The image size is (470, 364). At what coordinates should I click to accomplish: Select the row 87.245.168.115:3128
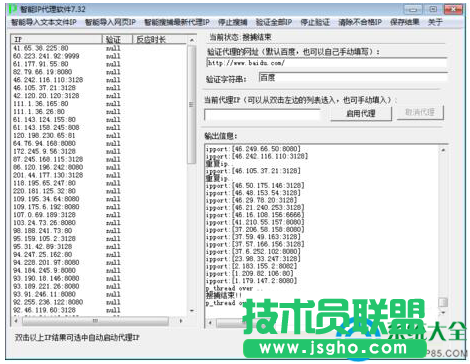pyautogui.click(x=48, y=159)
